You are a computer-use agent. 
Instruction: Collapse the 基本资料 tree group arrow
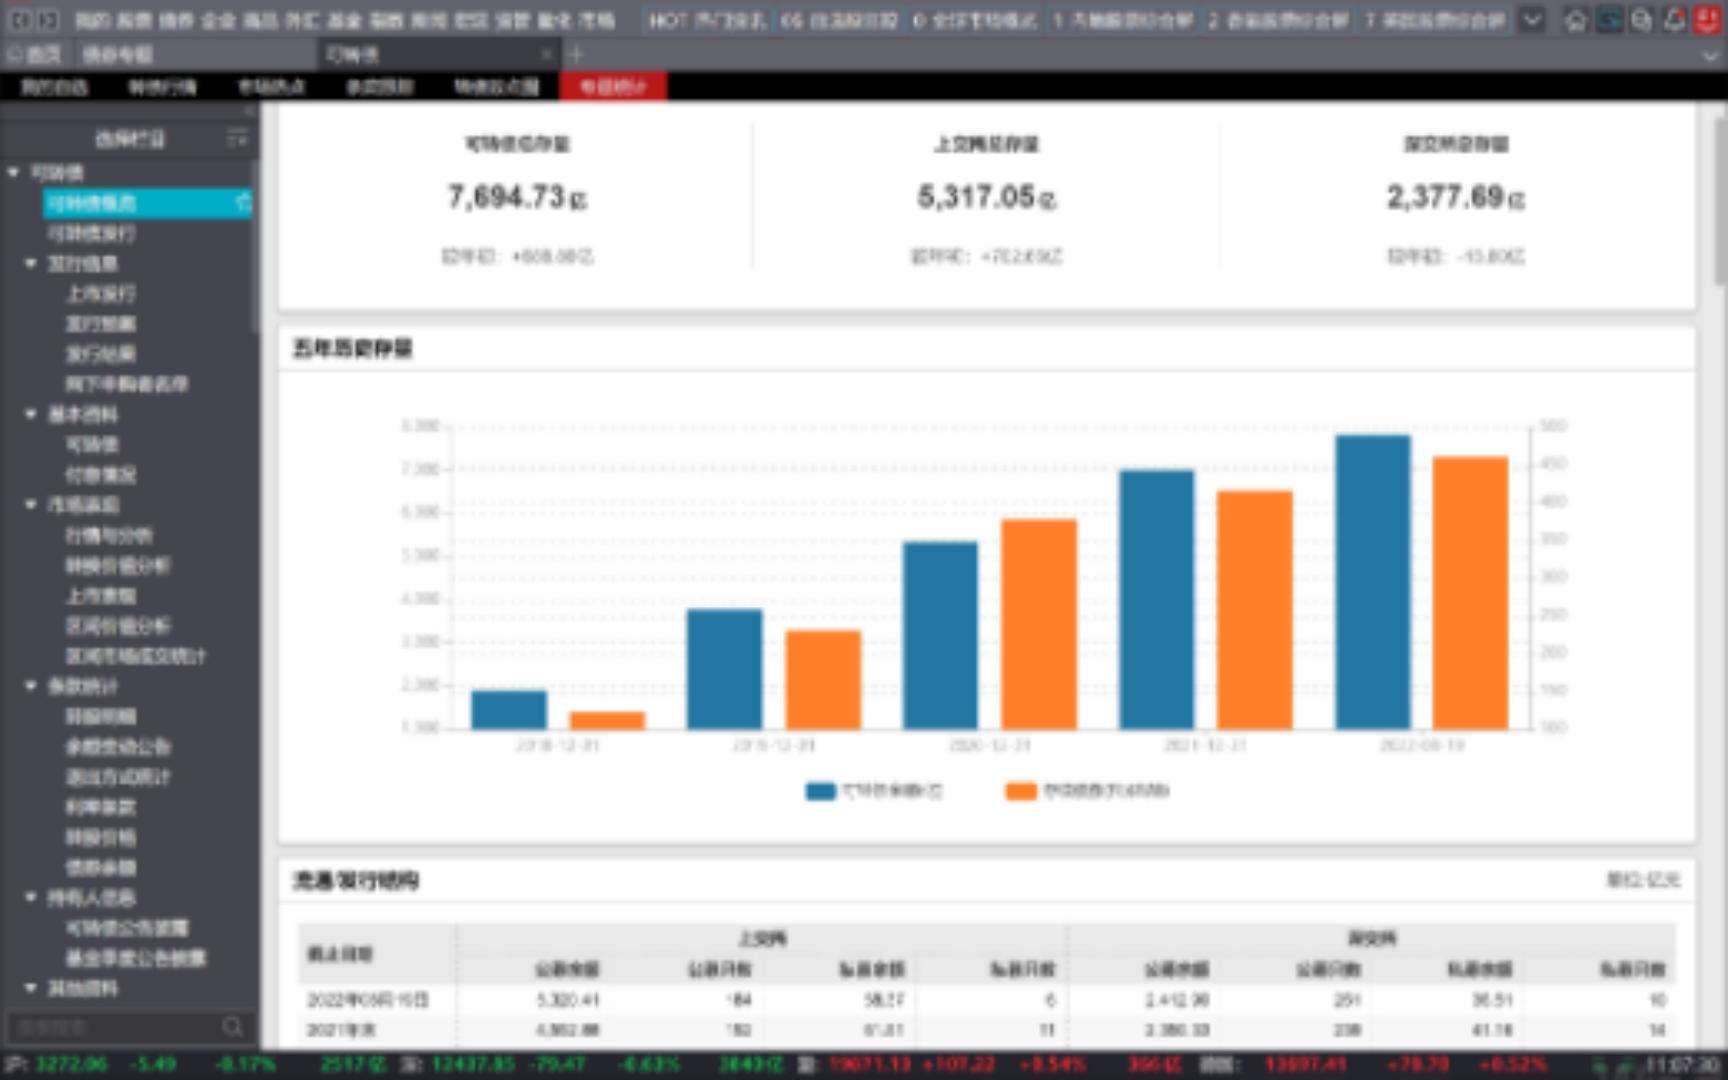click(31, 414)
